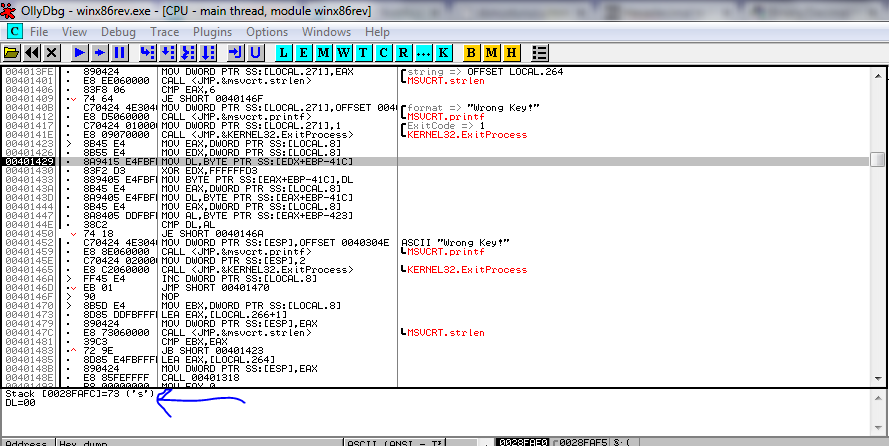The height and width of the screenshot is (446, 889).
Task: Open Windows list with W icon
Action: coord(344,53)
